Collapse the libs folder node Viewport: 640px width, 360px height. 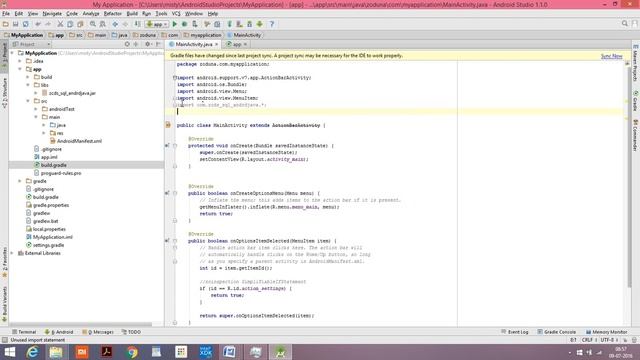(x=28, y=85)
